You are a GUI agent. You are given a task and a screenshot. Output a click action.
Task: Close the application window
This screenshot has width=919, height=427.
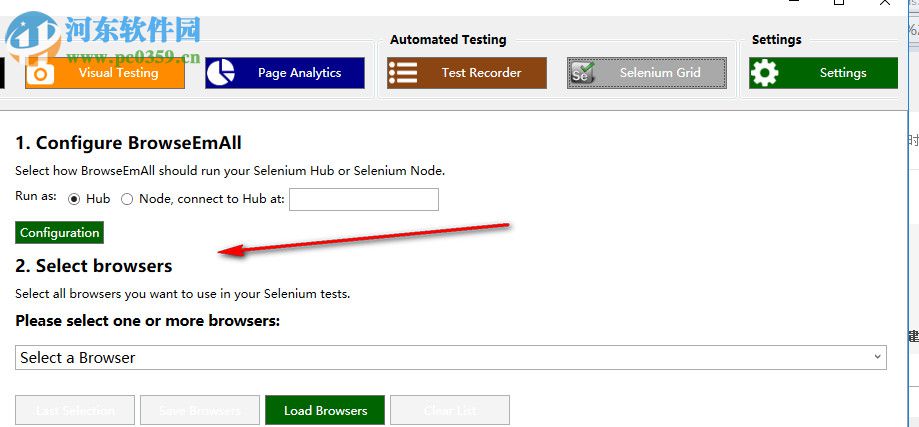tap(885, 2)
